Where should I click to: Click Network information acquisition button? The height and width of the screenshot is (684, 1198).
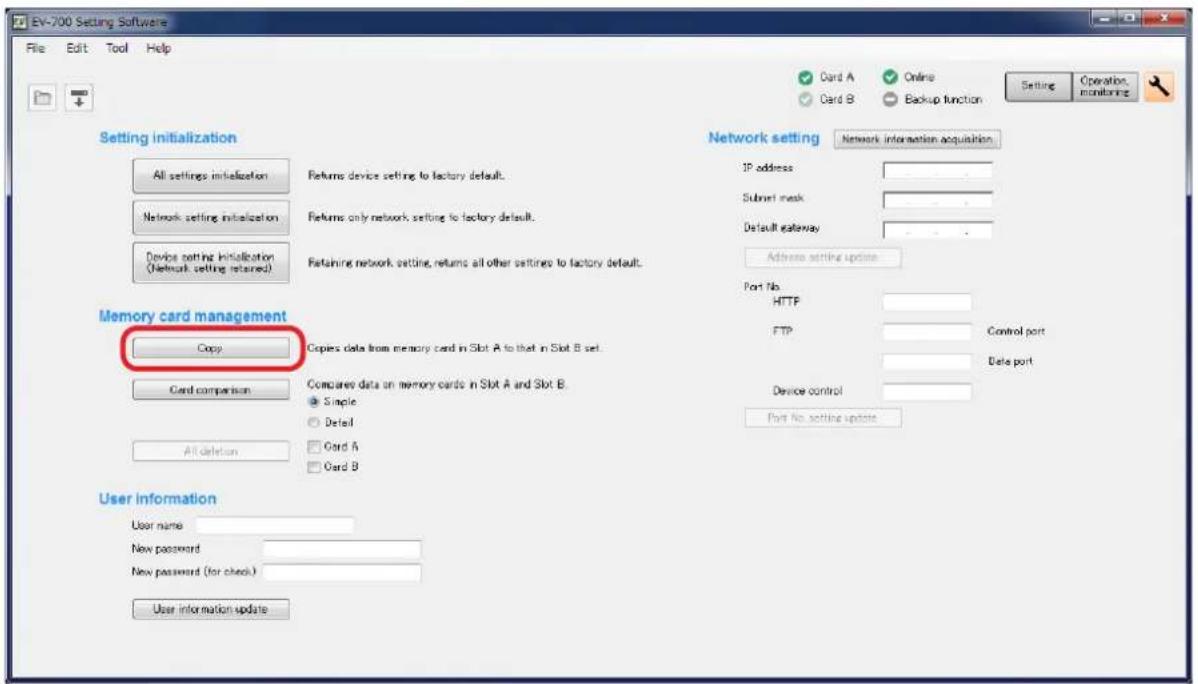coord(917,140)
